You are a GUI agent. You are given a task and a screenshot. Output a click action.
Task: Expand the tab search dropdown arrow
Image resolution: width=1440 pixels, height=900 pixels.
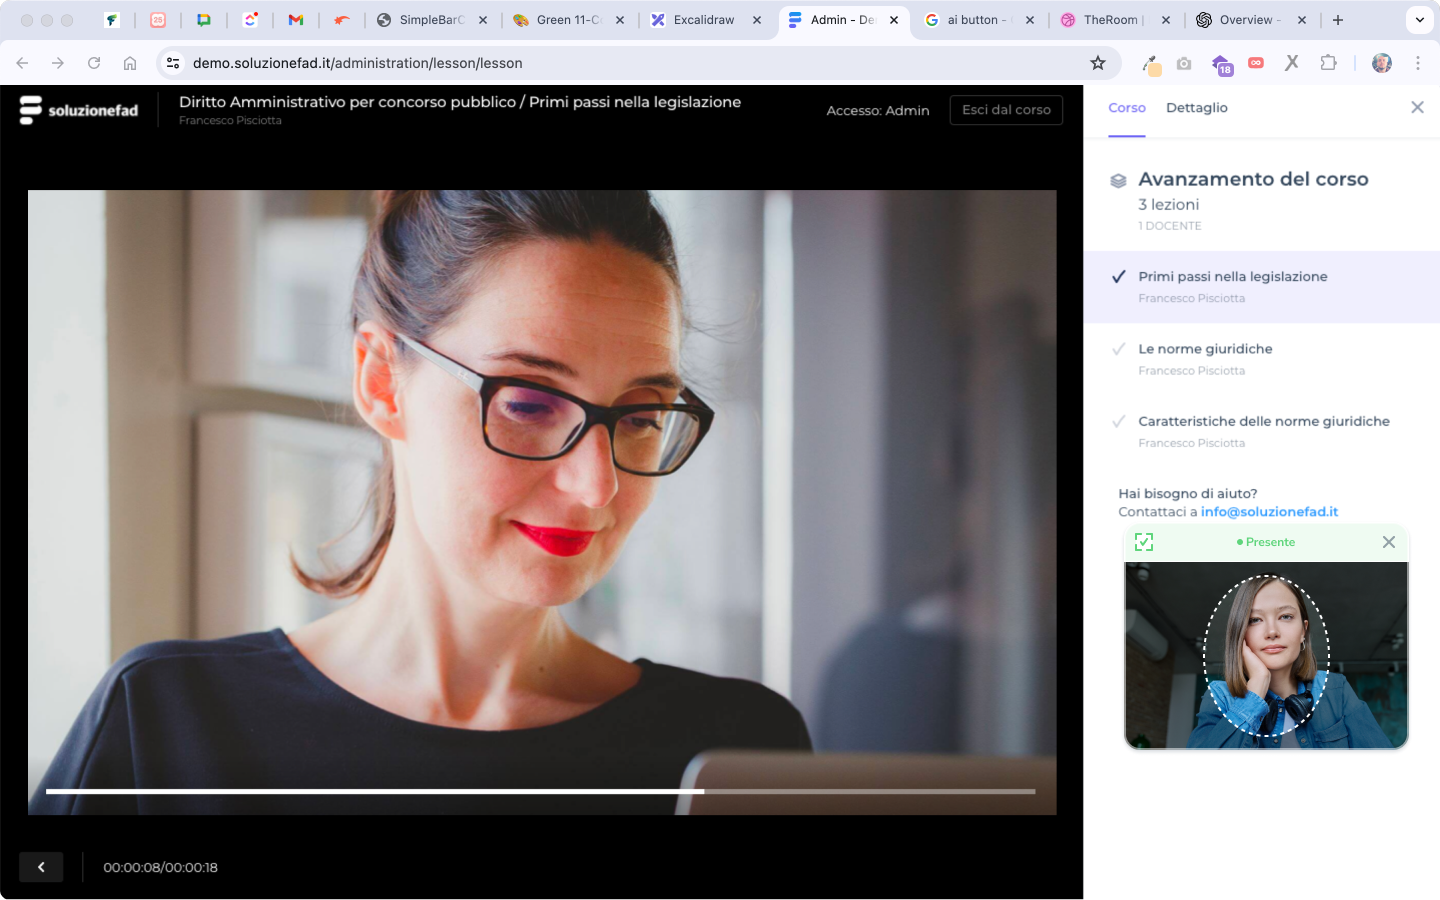pyautogui.click(x=1419, y=20)
